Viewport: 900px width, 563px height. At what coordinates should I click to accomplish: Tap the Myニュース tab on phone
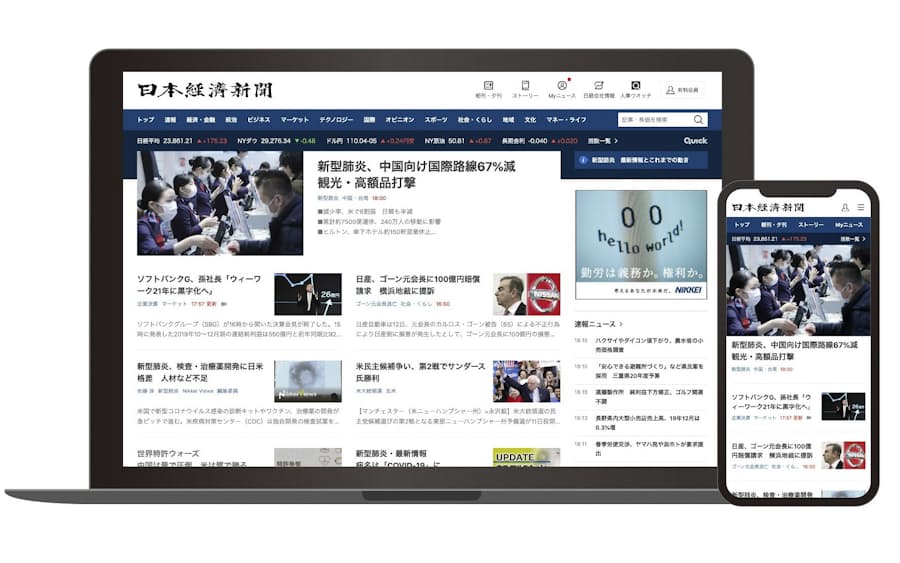tap(849, 225)
